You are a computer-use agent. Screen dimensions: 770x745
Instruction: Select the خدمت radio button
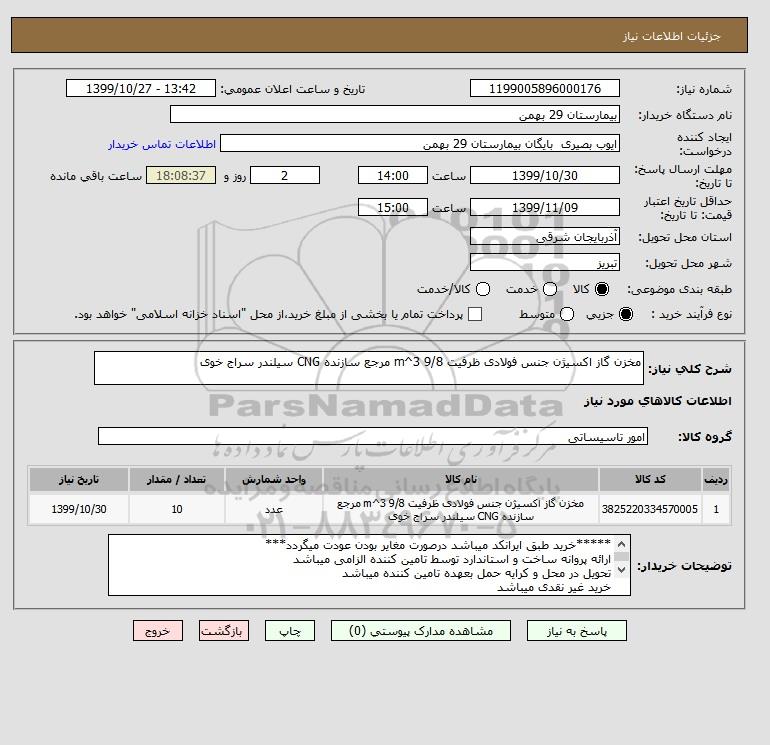point(550,289)
